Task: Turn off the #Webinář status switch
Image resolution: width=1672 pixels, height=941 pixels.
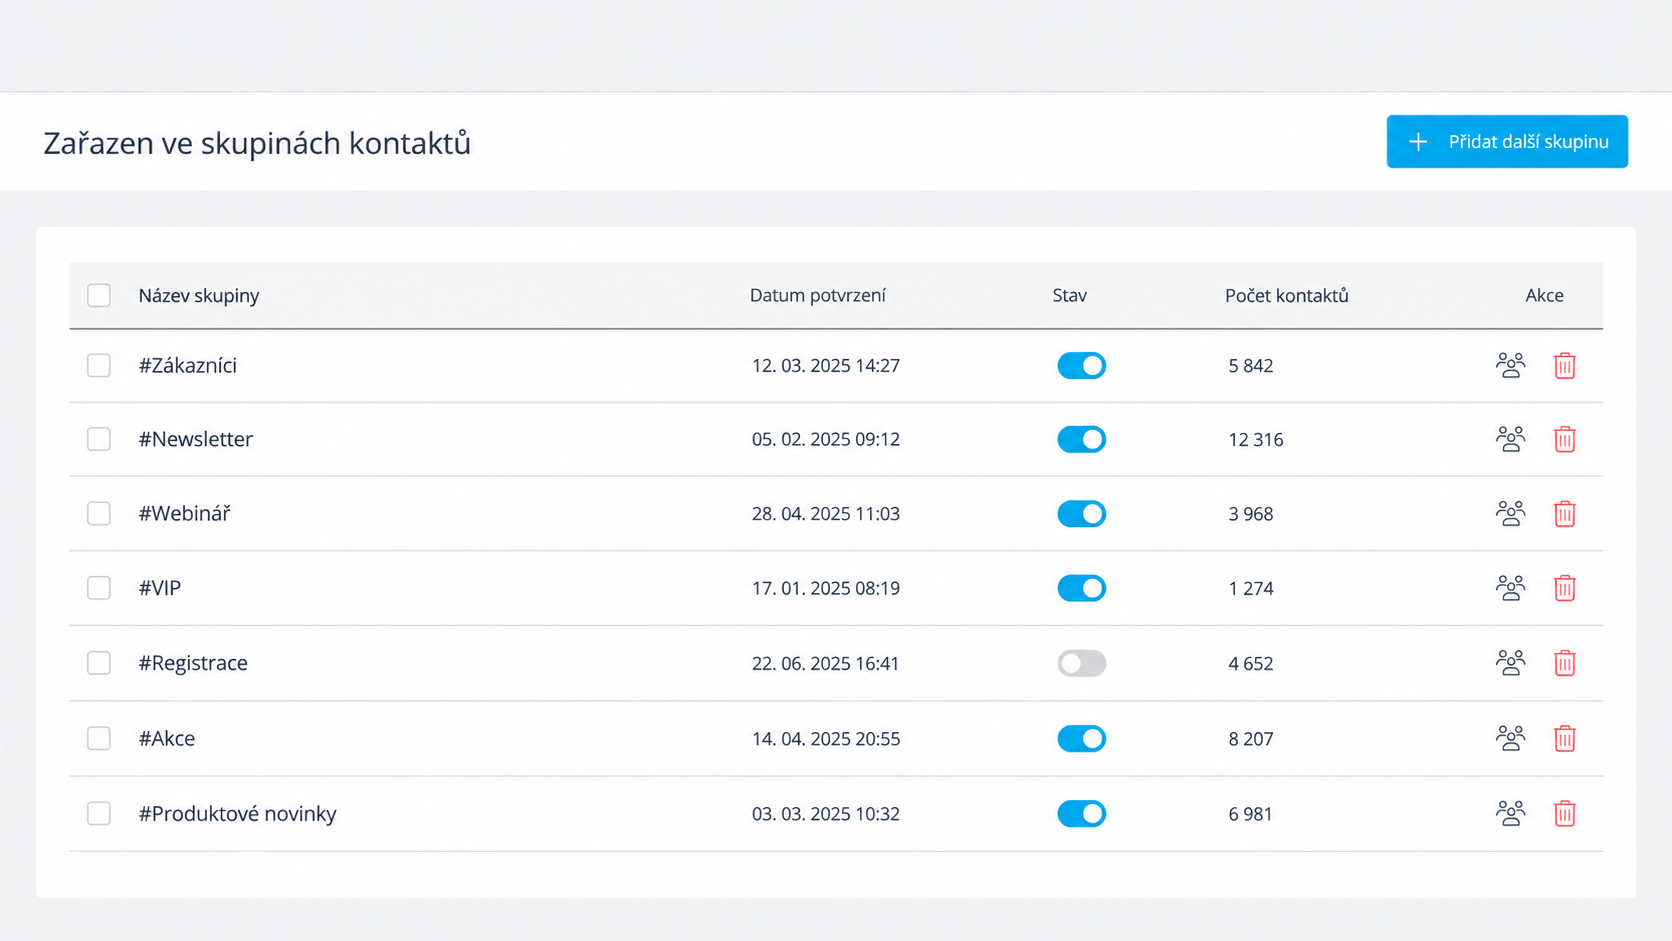Action: tap(1081, 513)
